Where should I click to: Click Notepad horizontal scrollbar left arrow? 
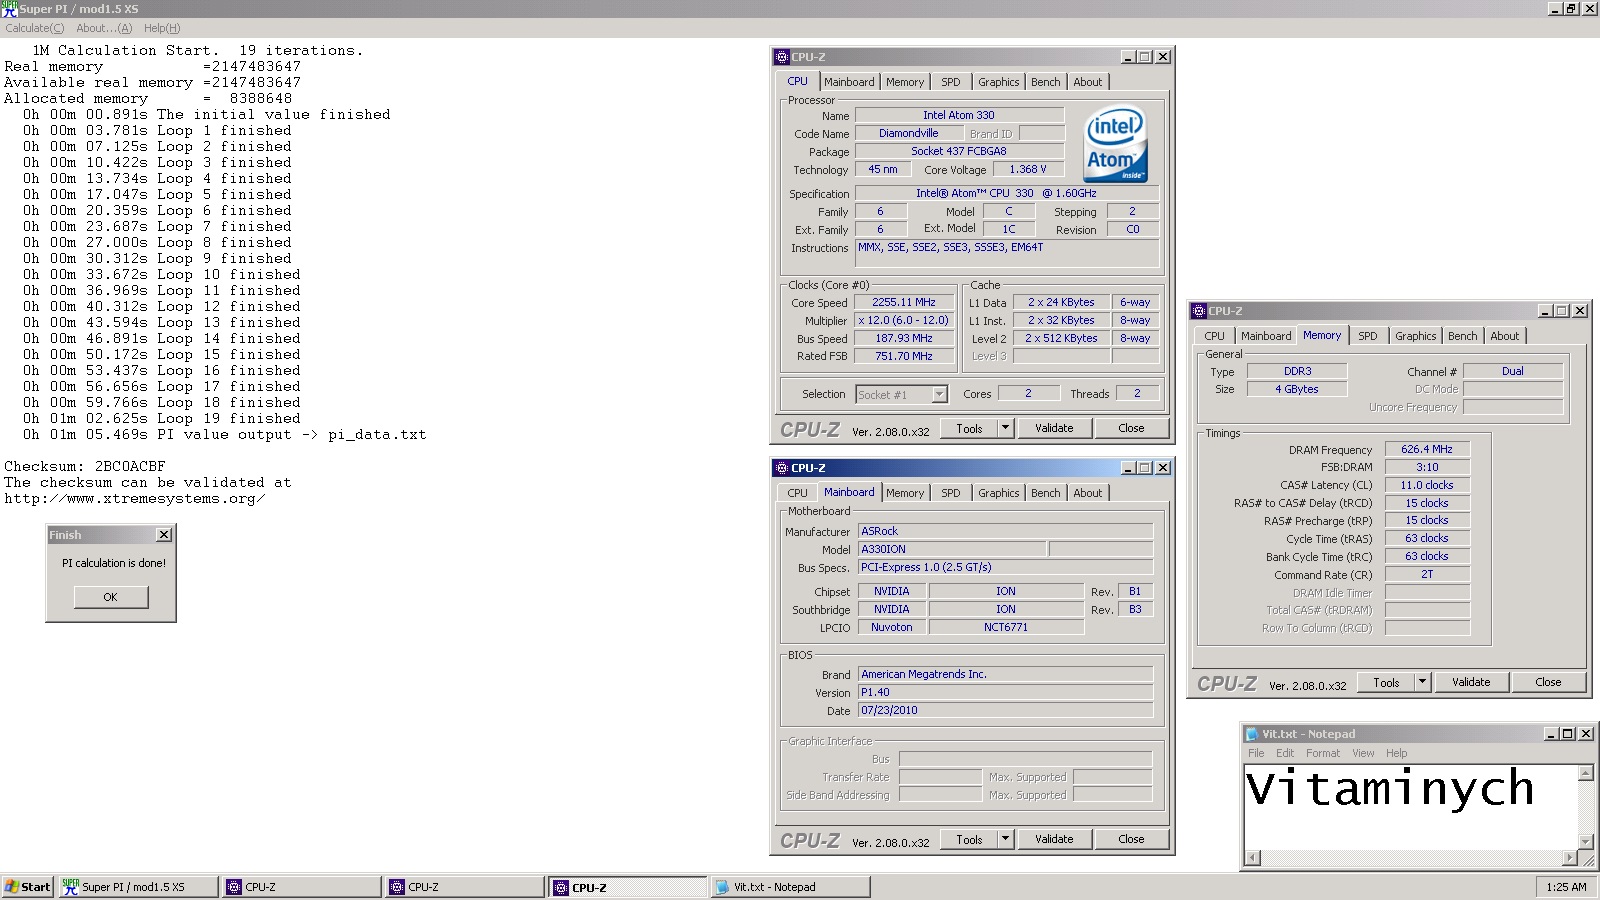1253,858
